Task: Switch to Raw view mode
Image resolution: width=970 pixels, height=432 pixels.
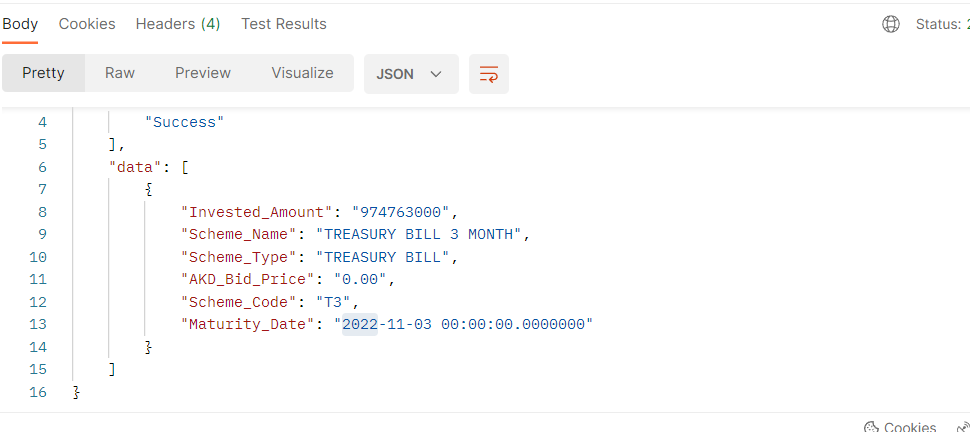Action: [x=120, y=73]
